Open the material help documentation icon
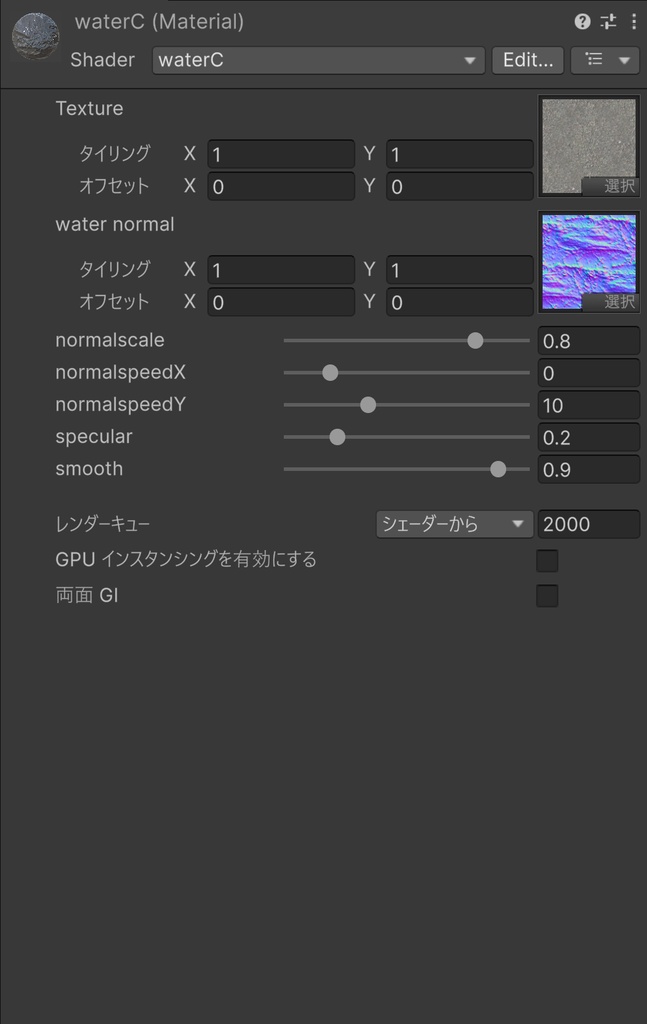 (x=583, y=21)
